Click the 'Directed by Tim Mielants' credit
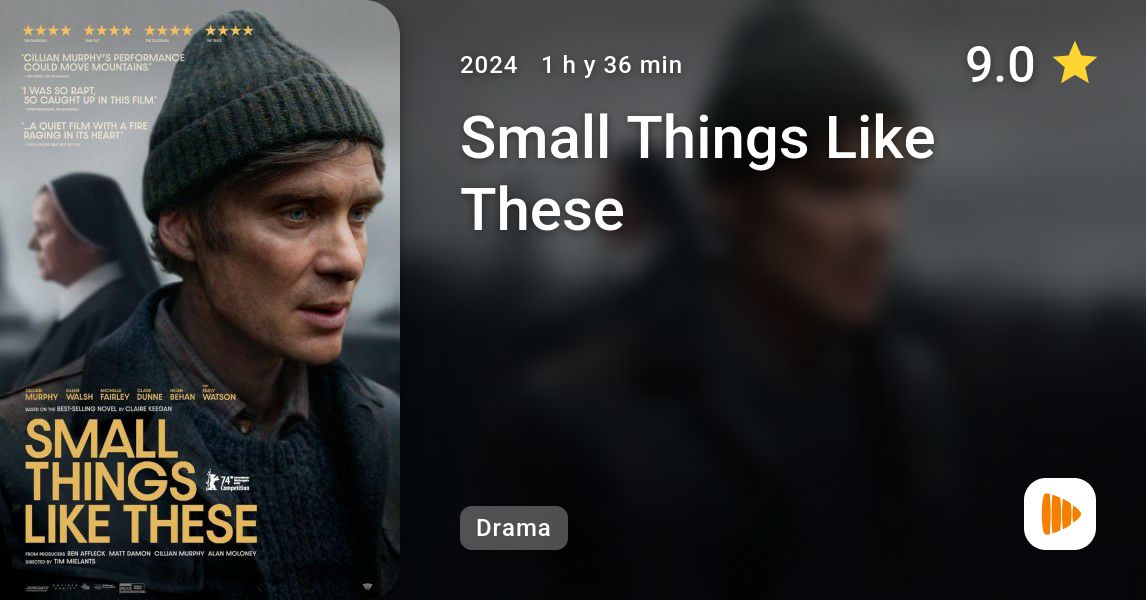This screenshot has height=600, width=1146. 60,561
